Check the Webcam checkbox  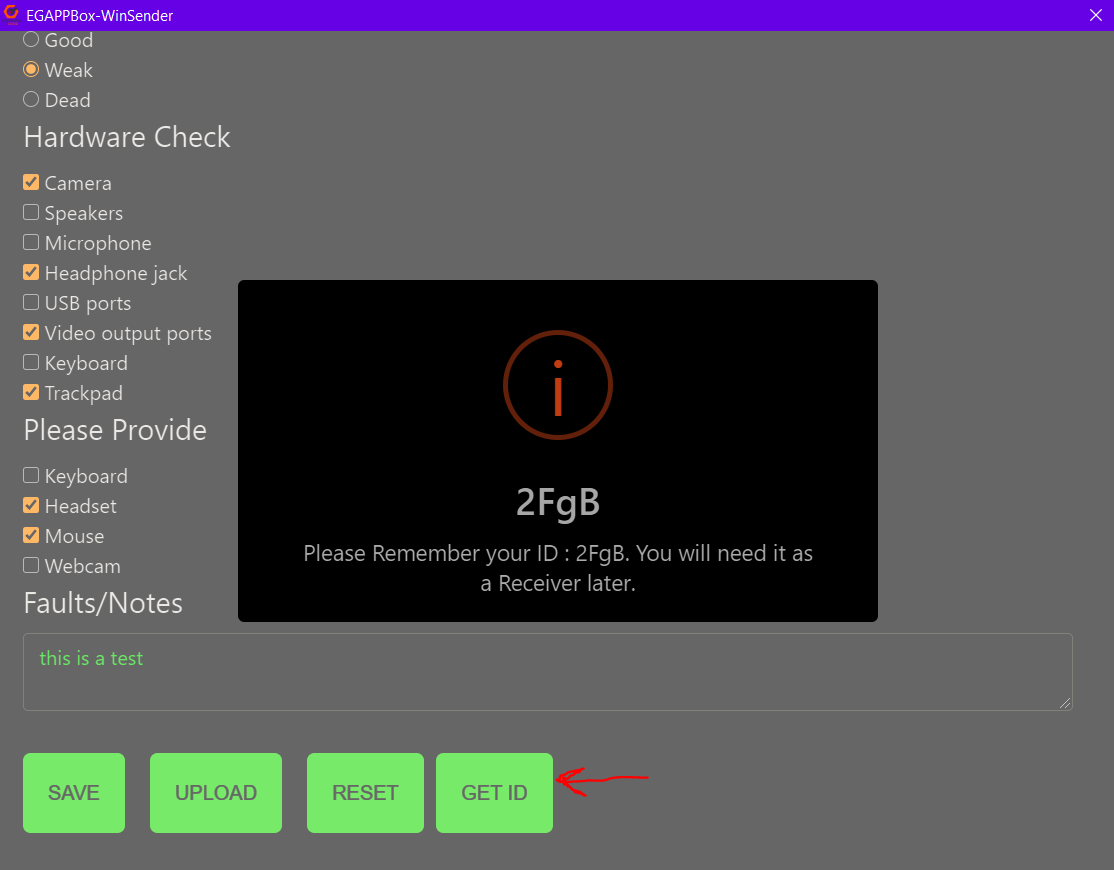point(31,566)
